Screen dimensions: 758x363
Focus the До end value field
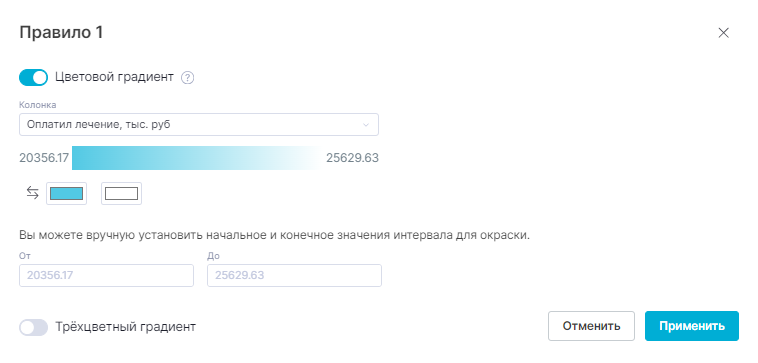[294, 275]
